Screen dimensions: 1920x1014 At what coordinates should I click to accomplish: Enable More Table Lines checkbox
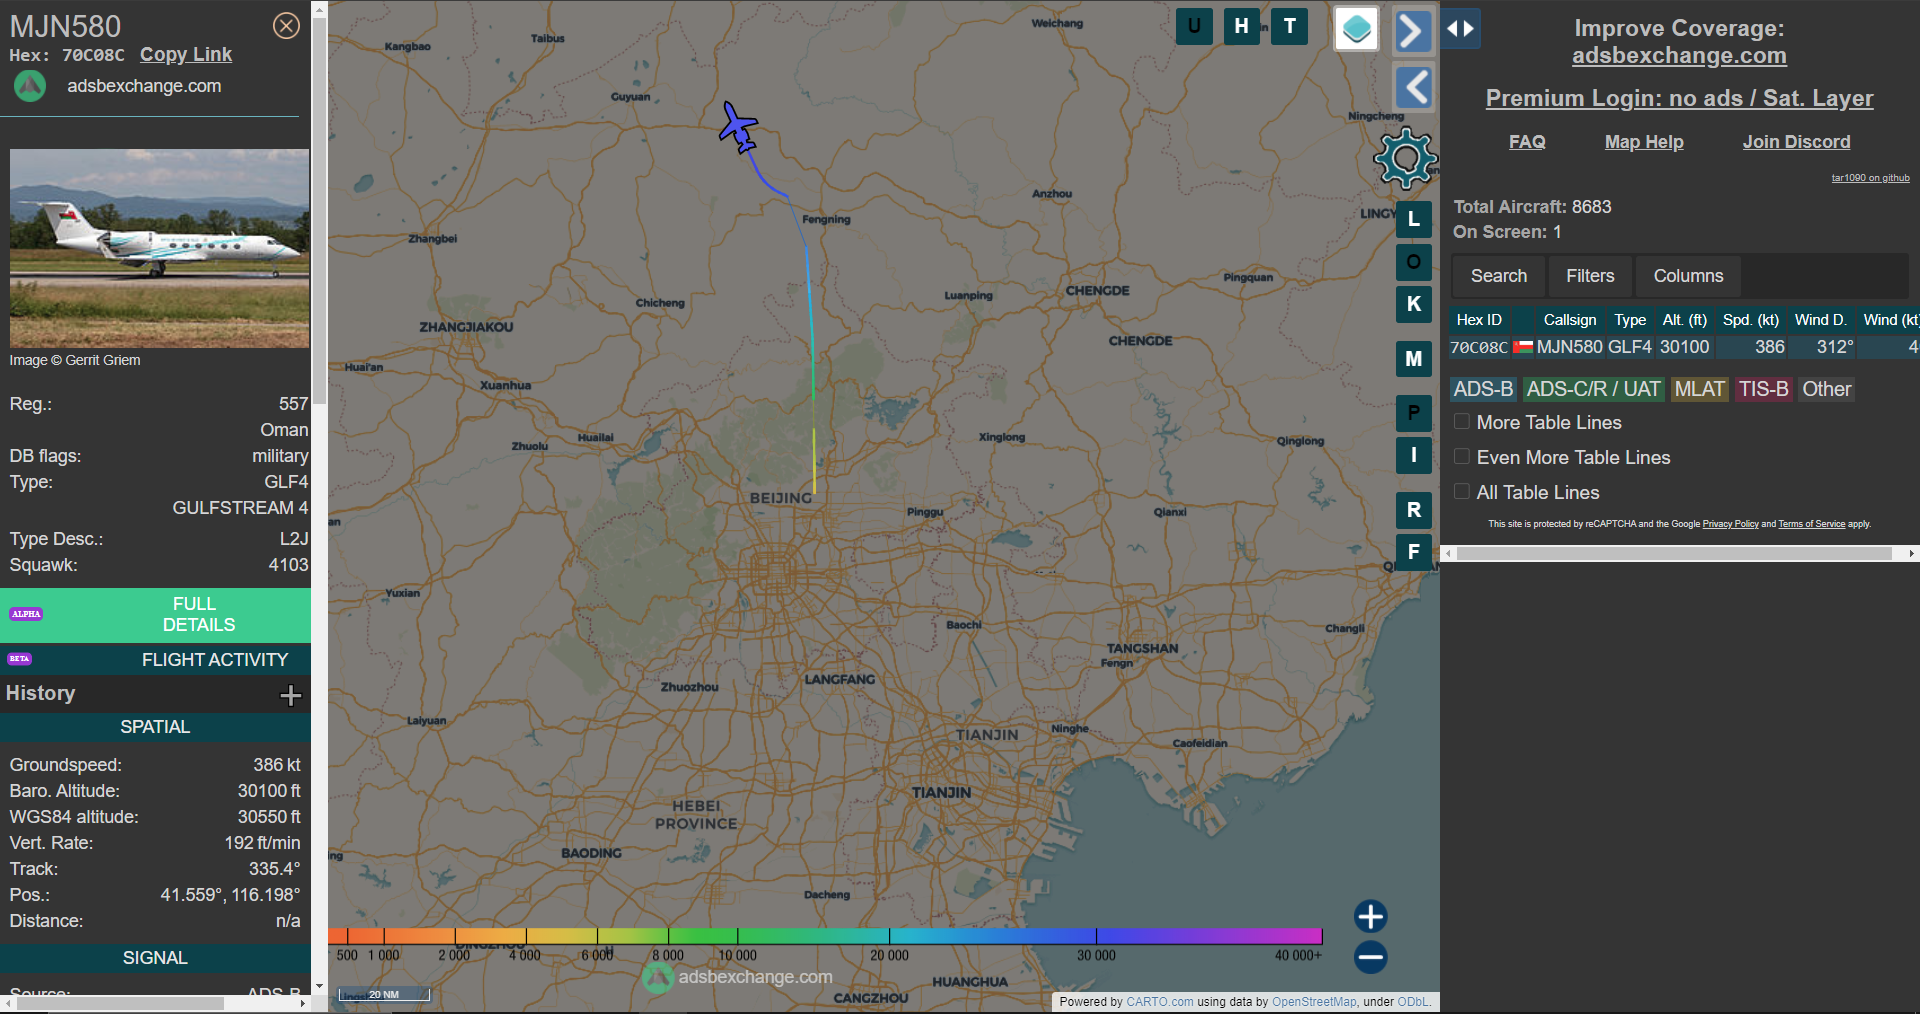click(1462, 422)
